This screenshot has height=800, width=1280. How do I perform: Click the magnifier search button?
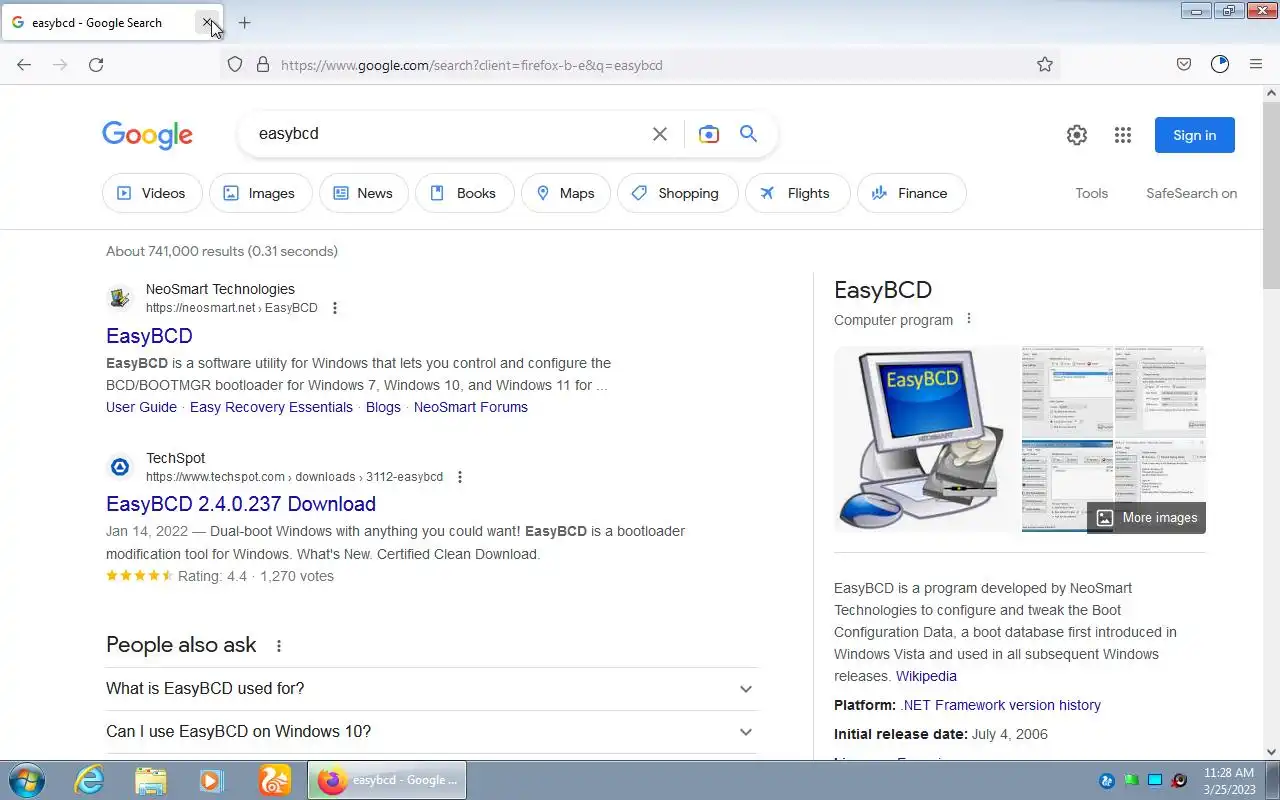click(748, 134)
